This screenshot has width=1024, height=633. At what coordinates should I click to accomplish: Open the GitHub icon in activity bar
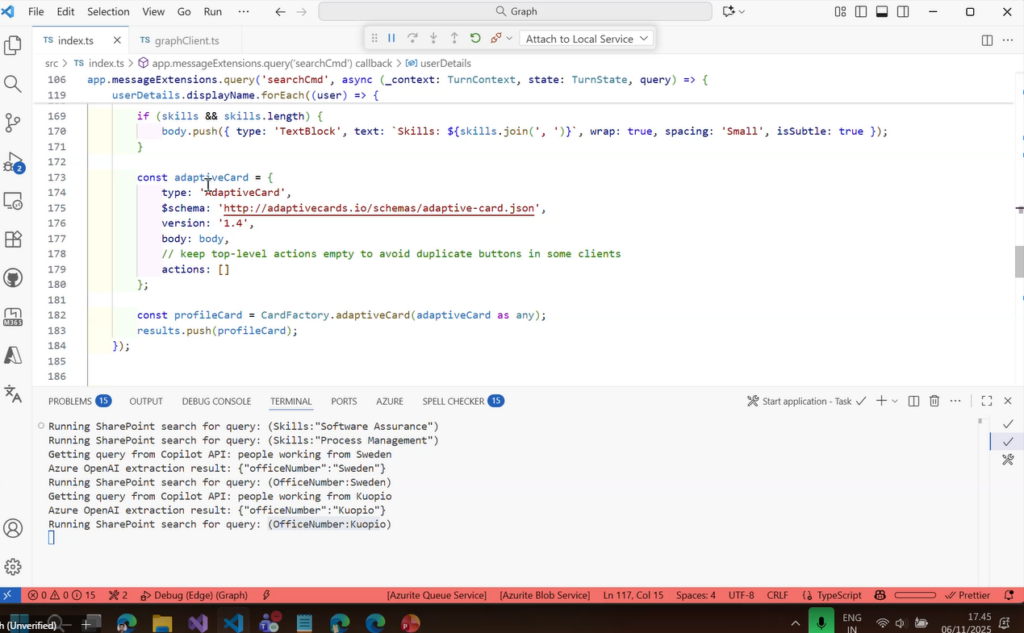13,278
